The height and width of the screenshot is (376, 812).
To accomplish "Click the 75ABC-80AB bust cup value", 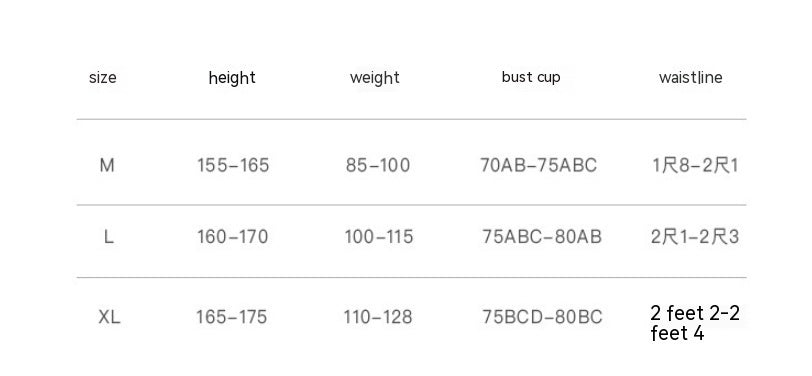I will click(542, 237).
